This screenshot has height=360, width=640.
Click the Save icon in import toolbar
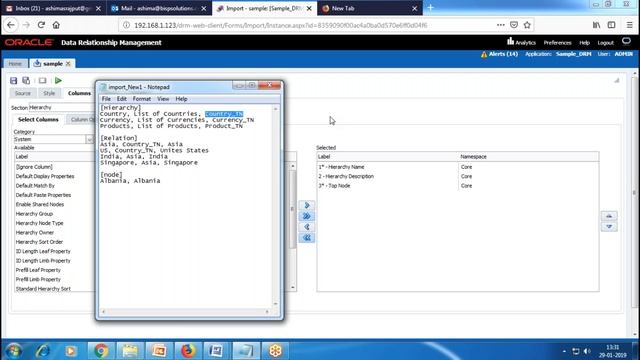point(13,80)
